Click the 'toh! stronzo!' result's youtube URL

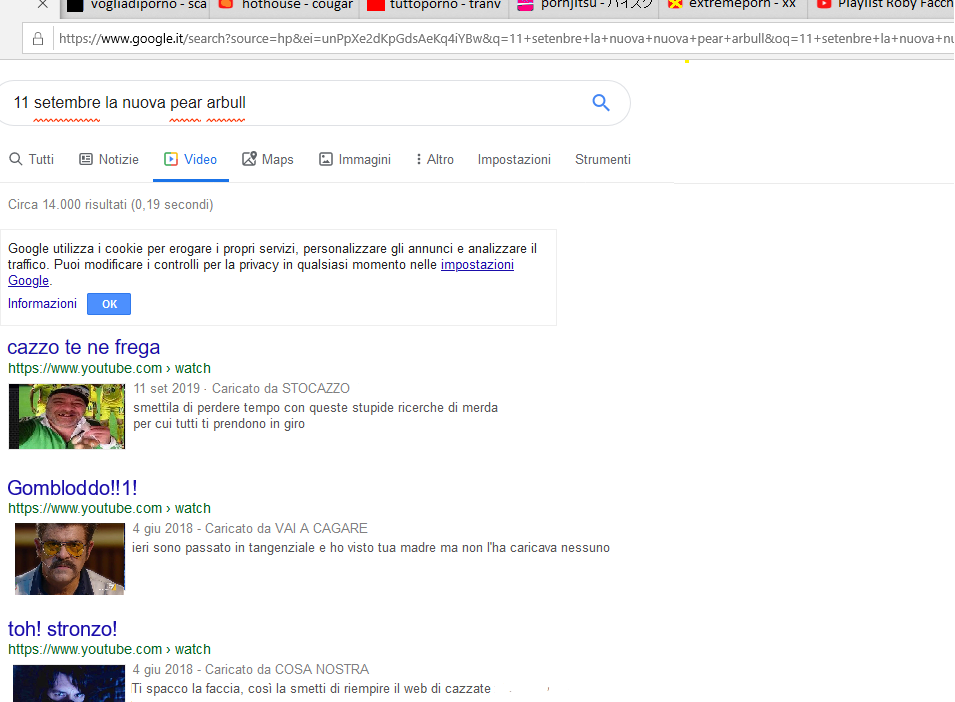point(109,650)
